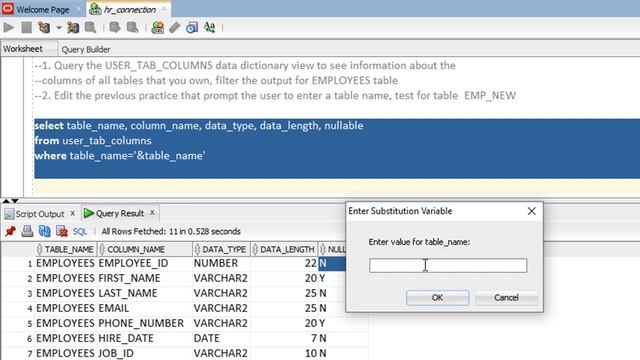Select the LAST_NAME cell
This screenshot has height=360, width=640.
click(x=144, y=293)
